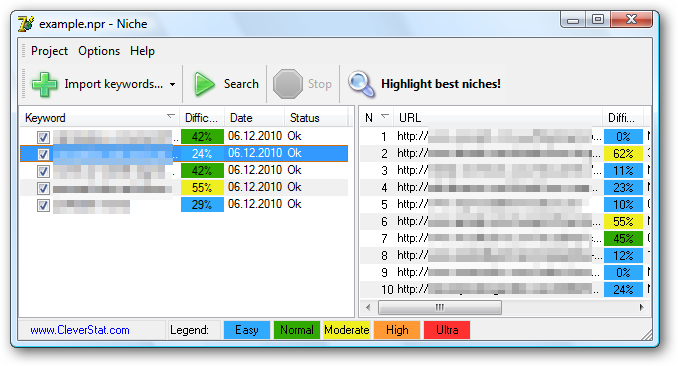Uncheck the selected keyword with 24% difficulty
The width and height of the screenshot is (678, 366).
pyautogui.click(x=43, y=154)
